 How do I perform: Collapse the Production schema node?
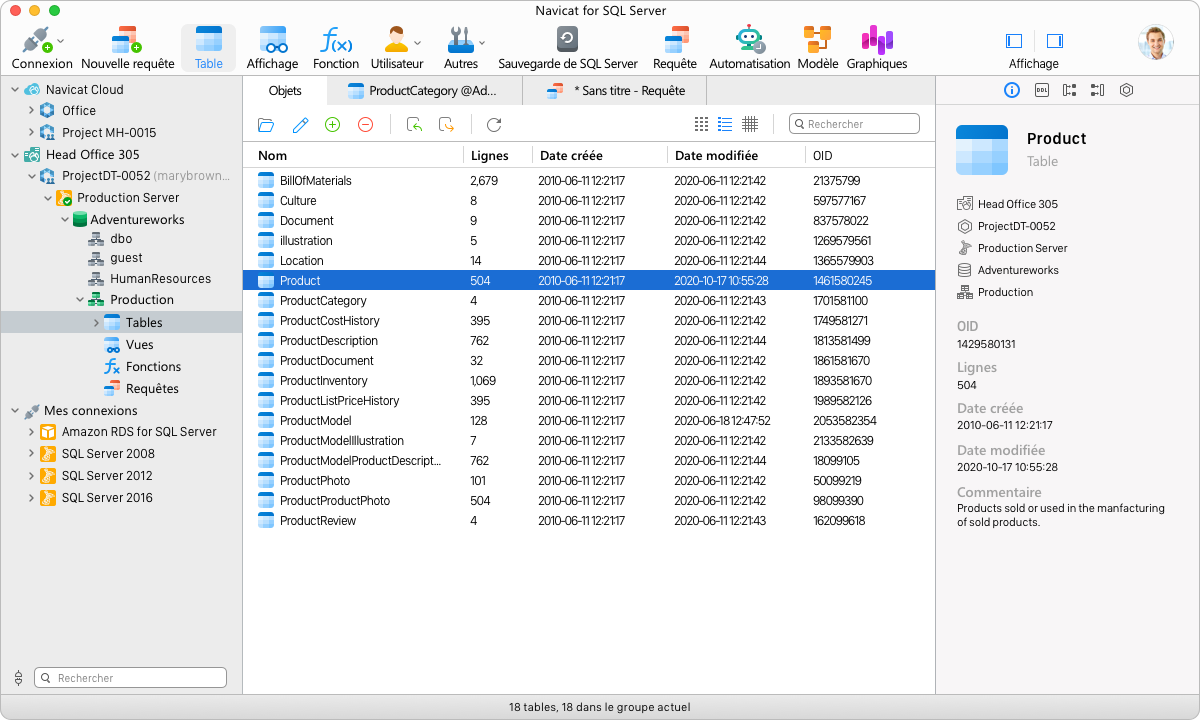pos(80,300)
